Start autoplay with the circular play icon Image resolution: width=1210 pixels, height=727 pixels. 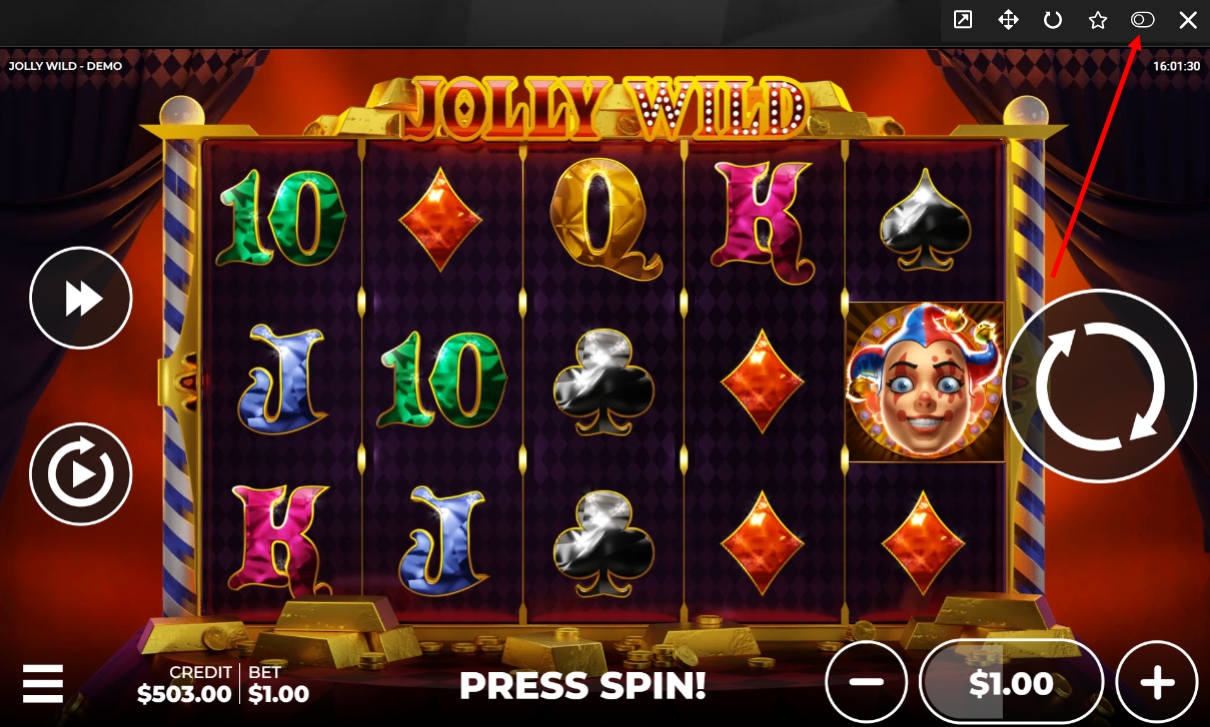coord(81,474)
